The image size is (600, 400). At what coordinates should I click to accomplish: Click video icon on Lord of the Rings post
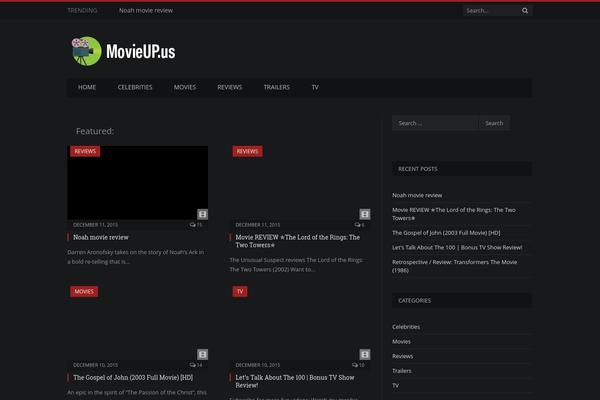365,214
